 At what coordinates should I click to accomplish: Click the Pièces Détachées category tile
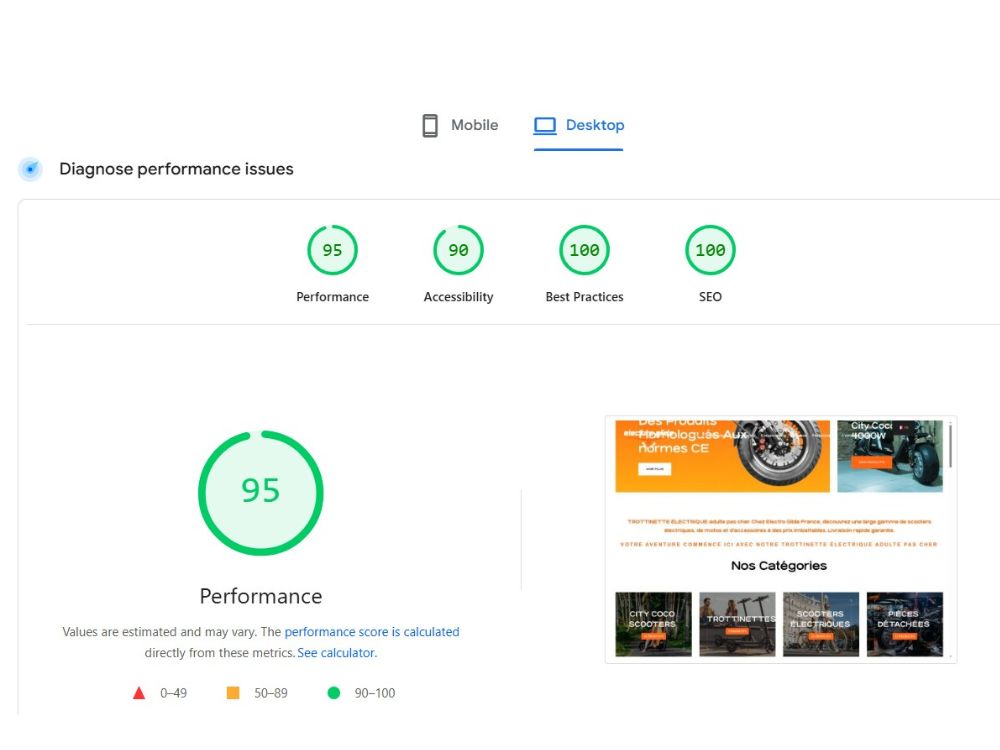click(x=904, y=624)
